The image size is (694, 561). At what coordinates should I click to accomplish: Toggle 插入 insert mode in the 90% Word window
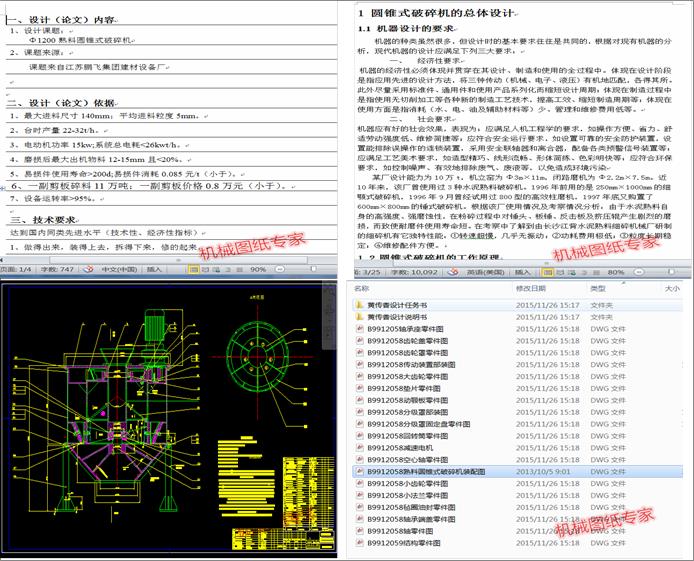click(x=154, y=269)
